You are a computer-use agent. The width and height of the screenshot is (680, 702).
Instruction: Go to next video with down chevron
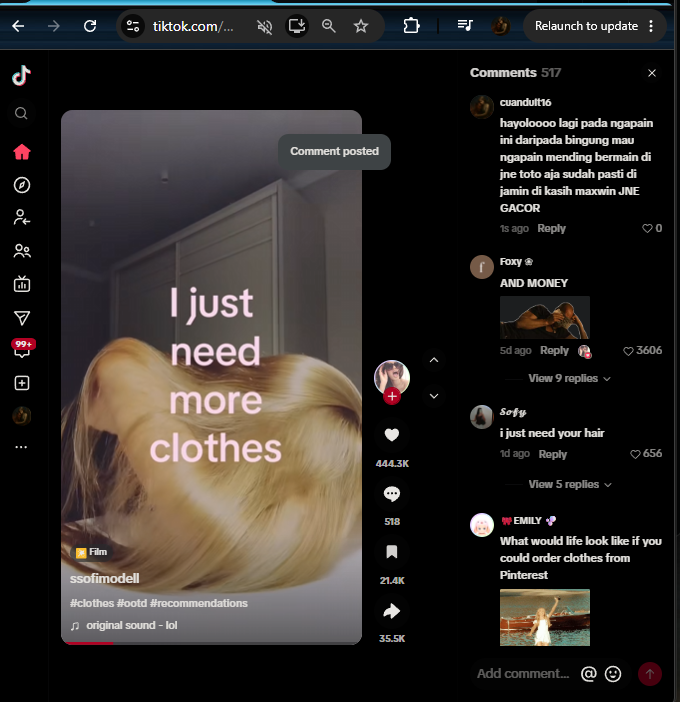(x=434, y=396)
